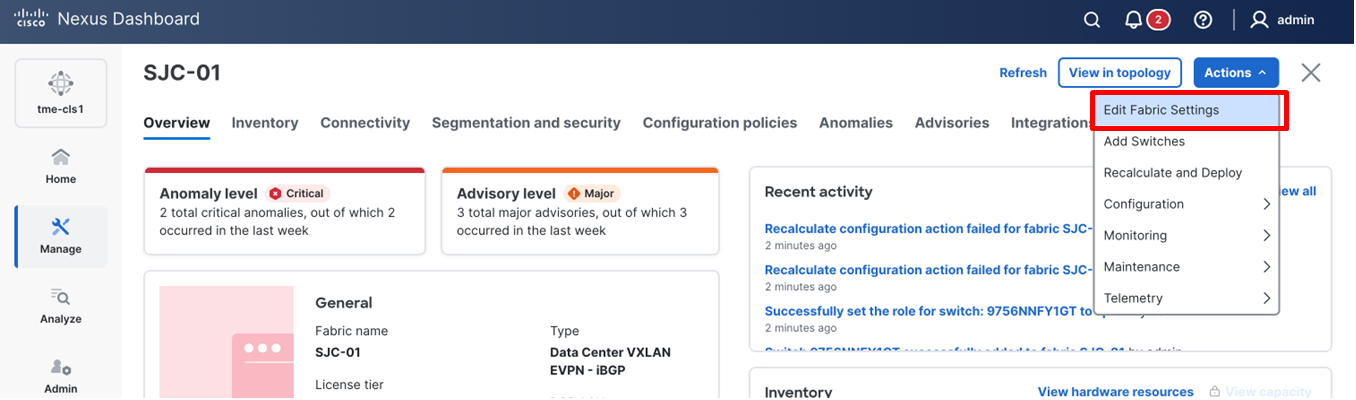Open the help question mark icon
The image size is (1356, 400).
coord(1203,20)
